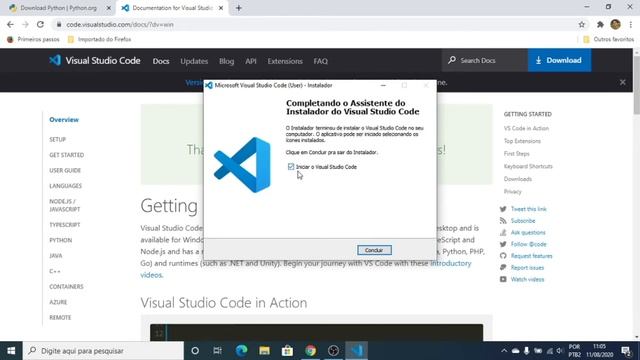The height and width of the screenshot is (360, 640).
Task: Expand the C++ sidebar section
Action: click(x=55, y=271)
